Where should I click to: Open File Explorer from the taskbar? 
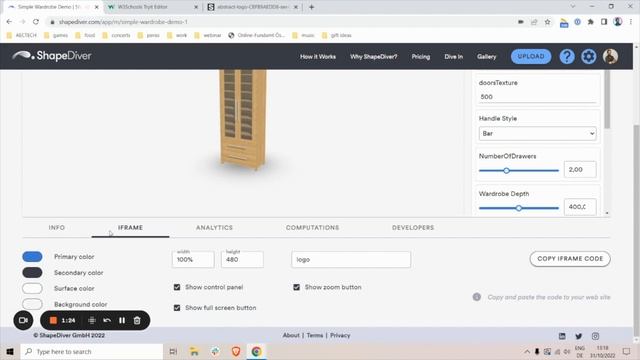(x=194, y=351)
